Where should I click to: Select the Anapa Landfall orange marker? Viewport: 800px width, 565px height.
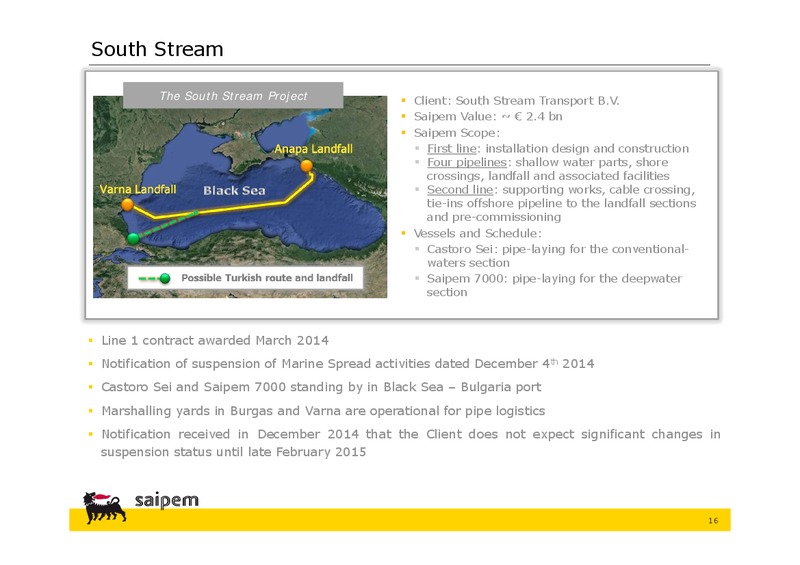[x=307, y=166]
